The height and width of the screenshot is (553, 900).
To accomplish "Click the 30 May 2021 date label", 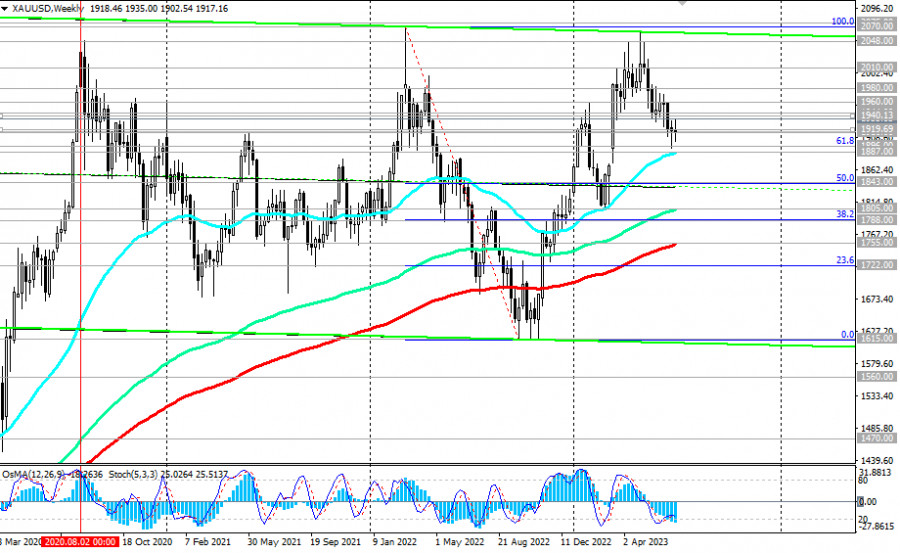I will coord(274,542).
